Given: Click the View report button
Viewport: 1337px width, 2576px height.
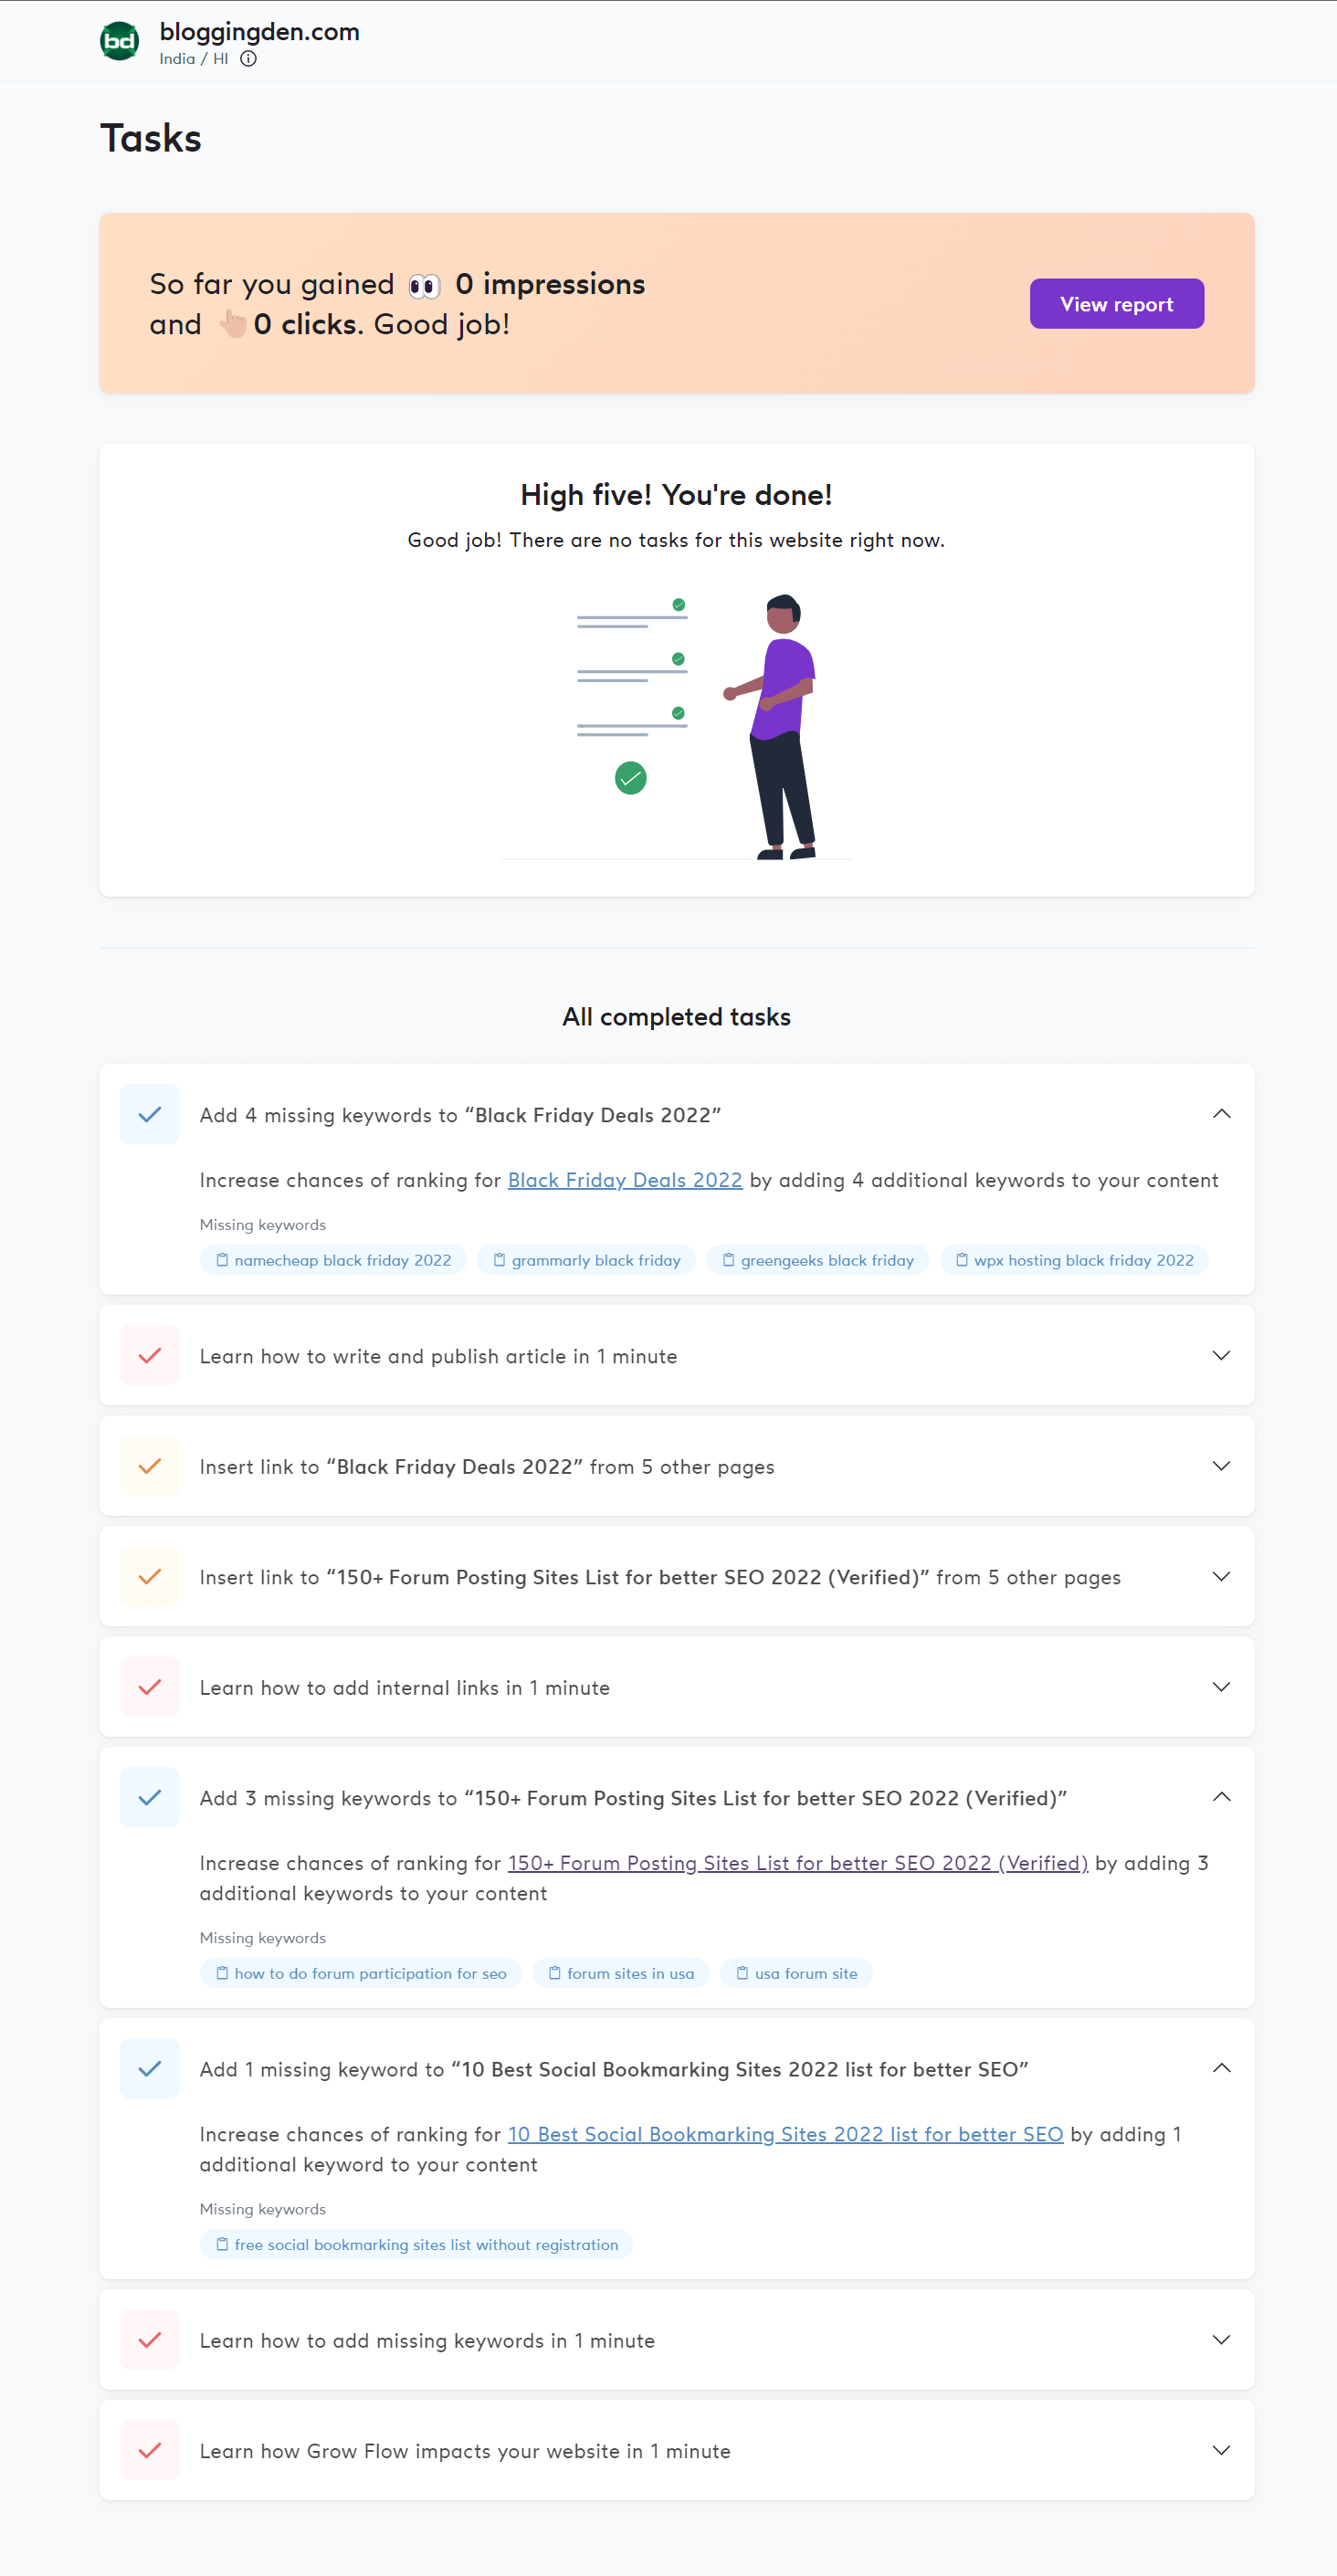Looking at the screenshot, I should click(1116, 303).
